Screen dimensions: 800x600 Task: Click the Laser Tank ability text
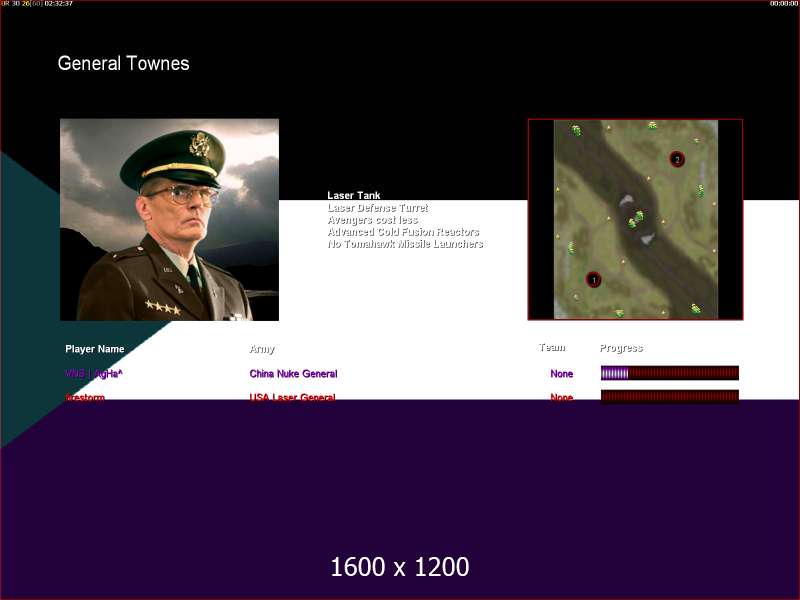coord(354,195)
